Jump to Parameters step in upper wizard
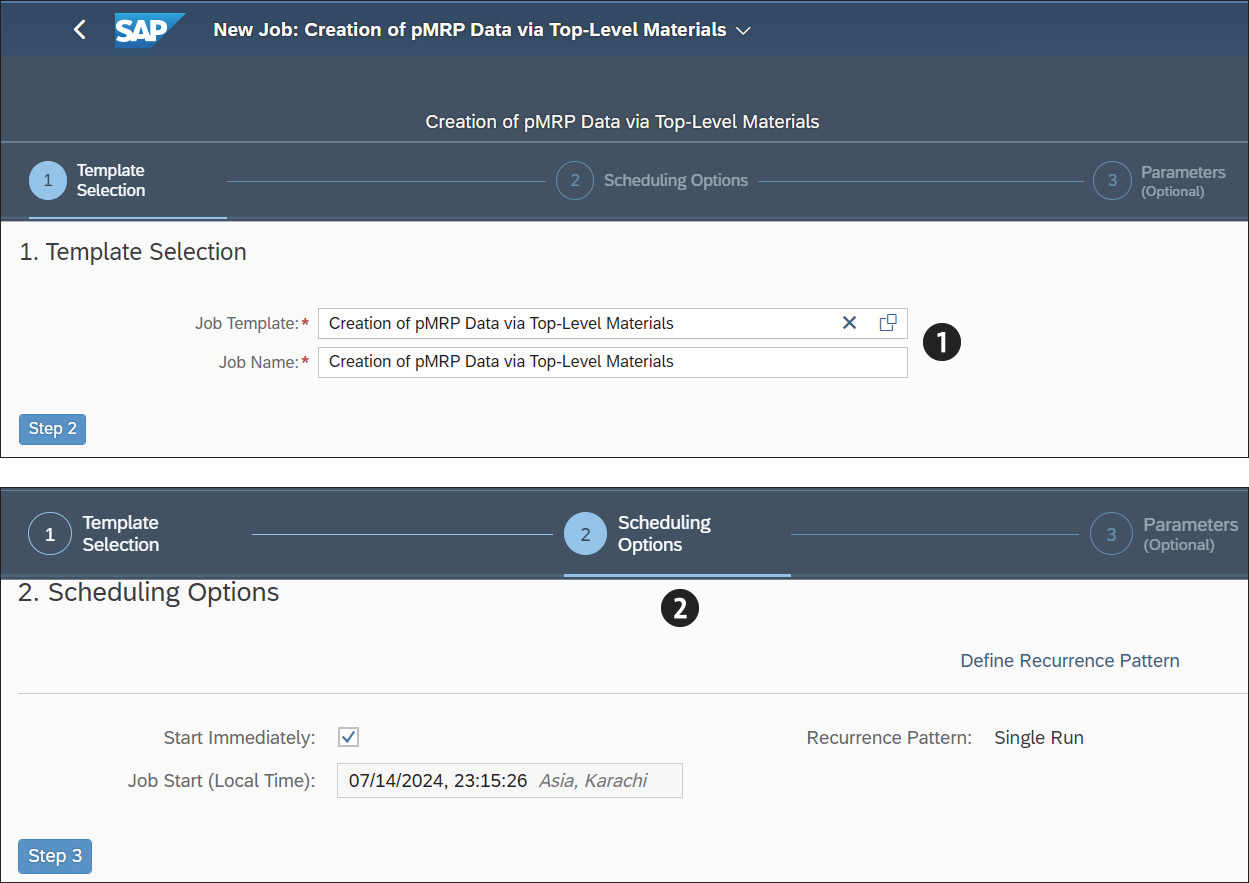 [1159, 181]
